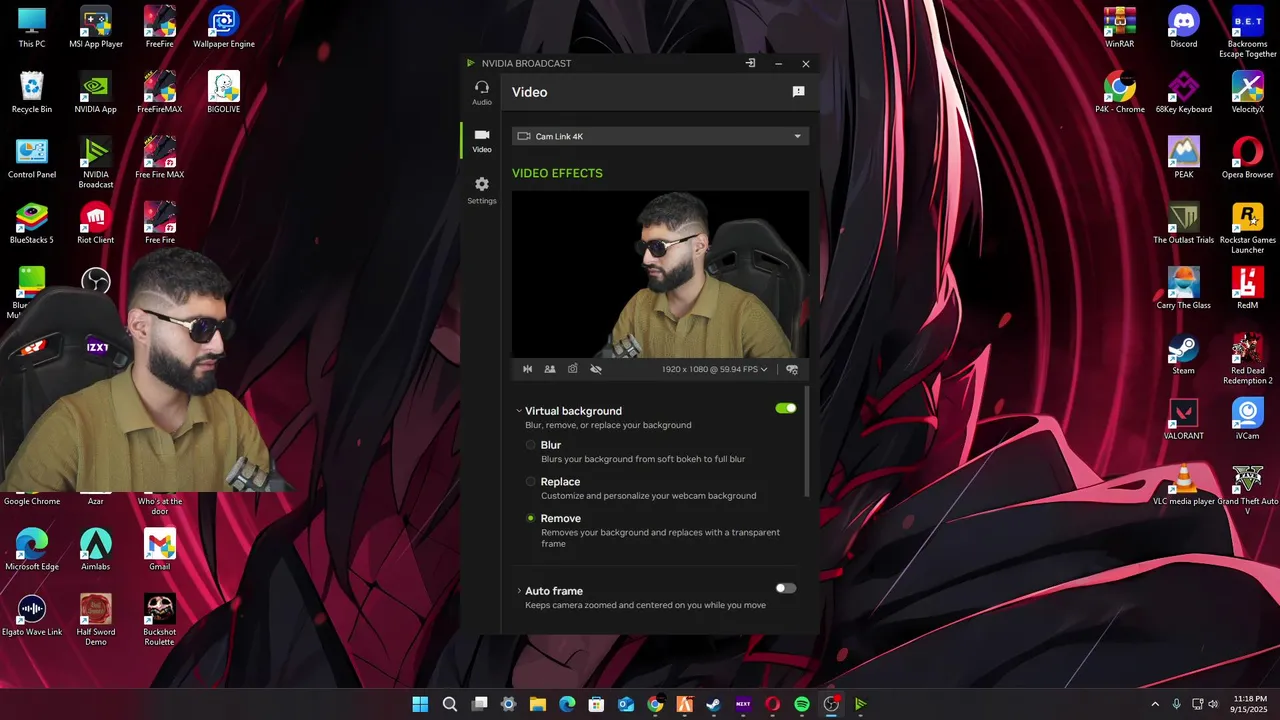The height and width of the screenshot is (720, 1280).
Task: Open BlueStacks 5 desktop icon
Action: point(32,224)
